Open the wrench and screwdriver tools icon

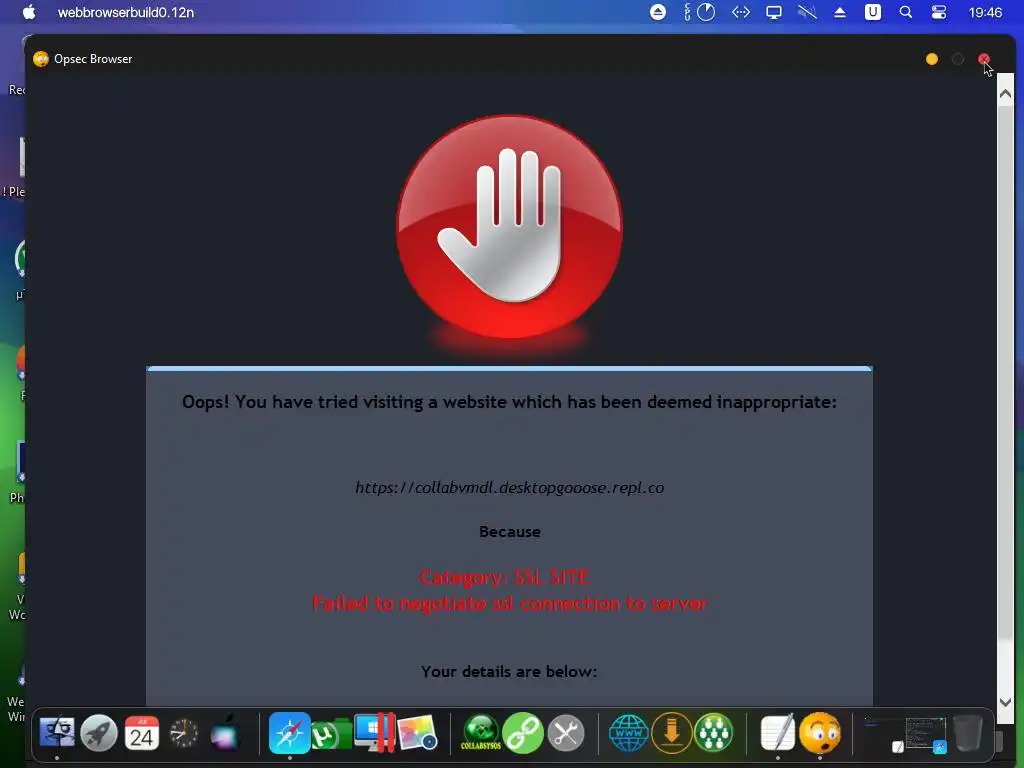click(x=566, y=733)
